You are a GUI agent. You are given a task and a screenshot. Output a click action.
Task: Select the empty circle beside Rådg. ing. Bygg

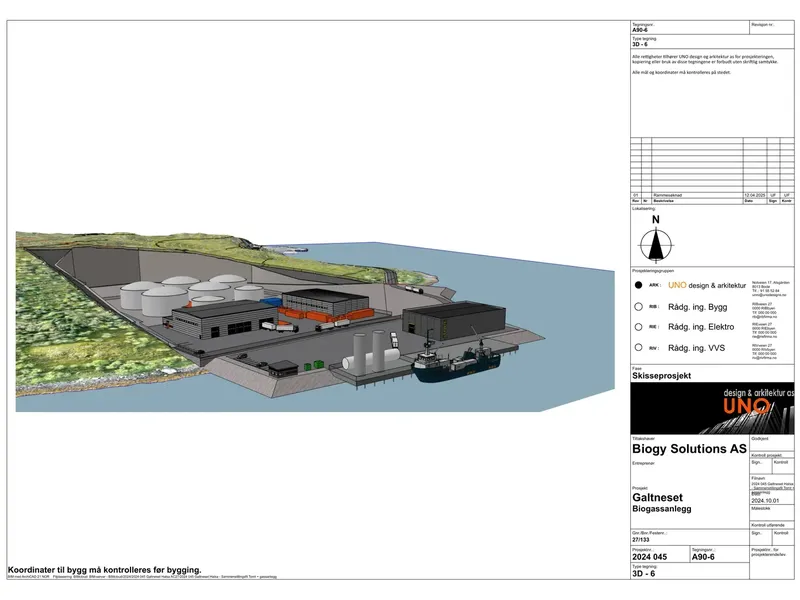pos(638,307)
